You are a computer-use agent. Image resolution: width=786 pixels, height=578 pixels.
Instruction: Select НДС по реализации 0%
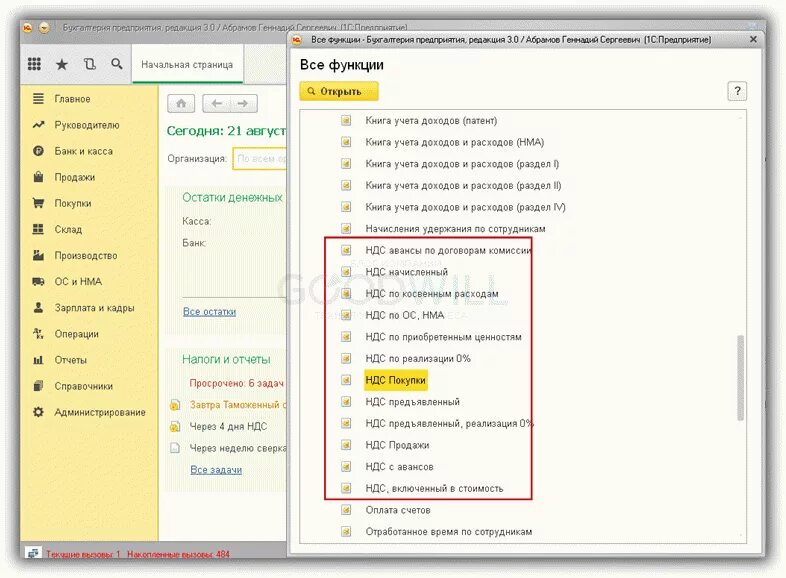coord(418,358)
